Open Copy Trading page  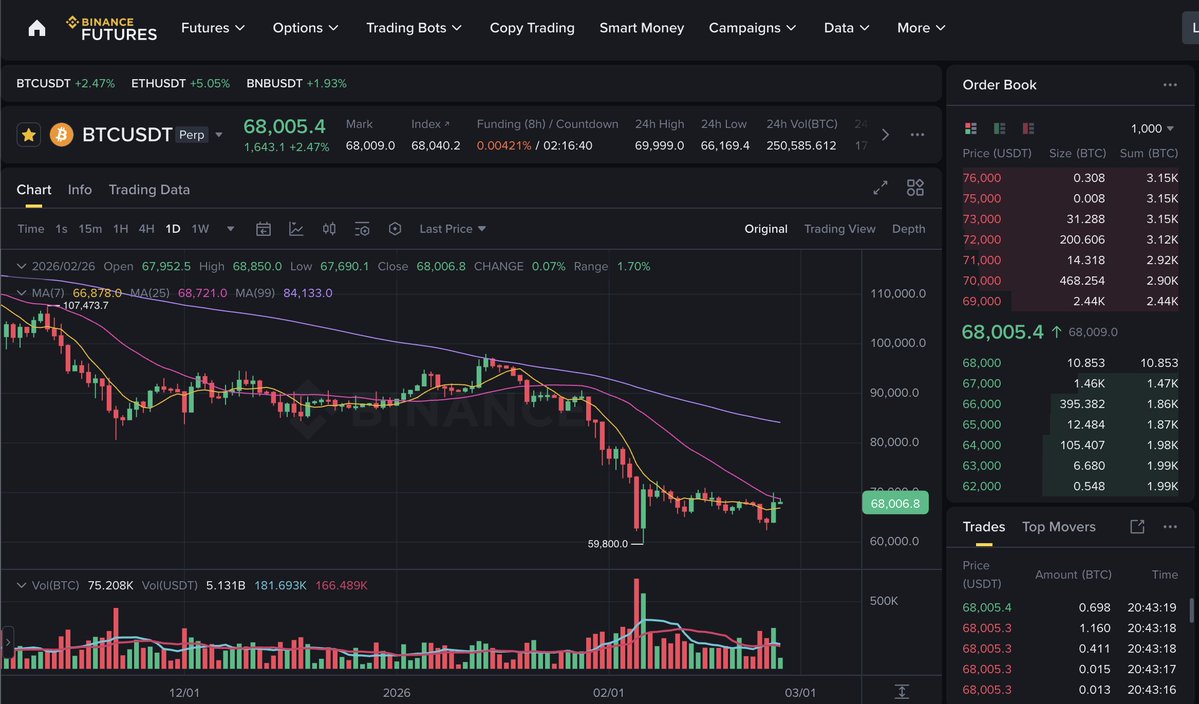[532, 28]
